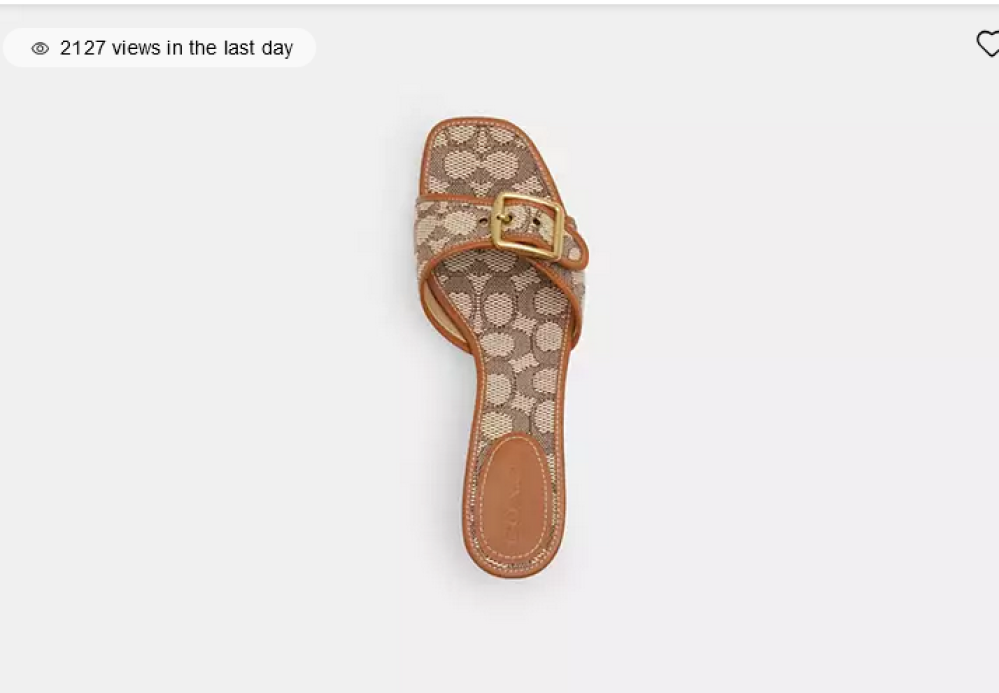This screenshot has width=999, height=693.
Task: Click the '2127 views in the last day' badge
Action: pyautogui.click(x=159, y=48)
